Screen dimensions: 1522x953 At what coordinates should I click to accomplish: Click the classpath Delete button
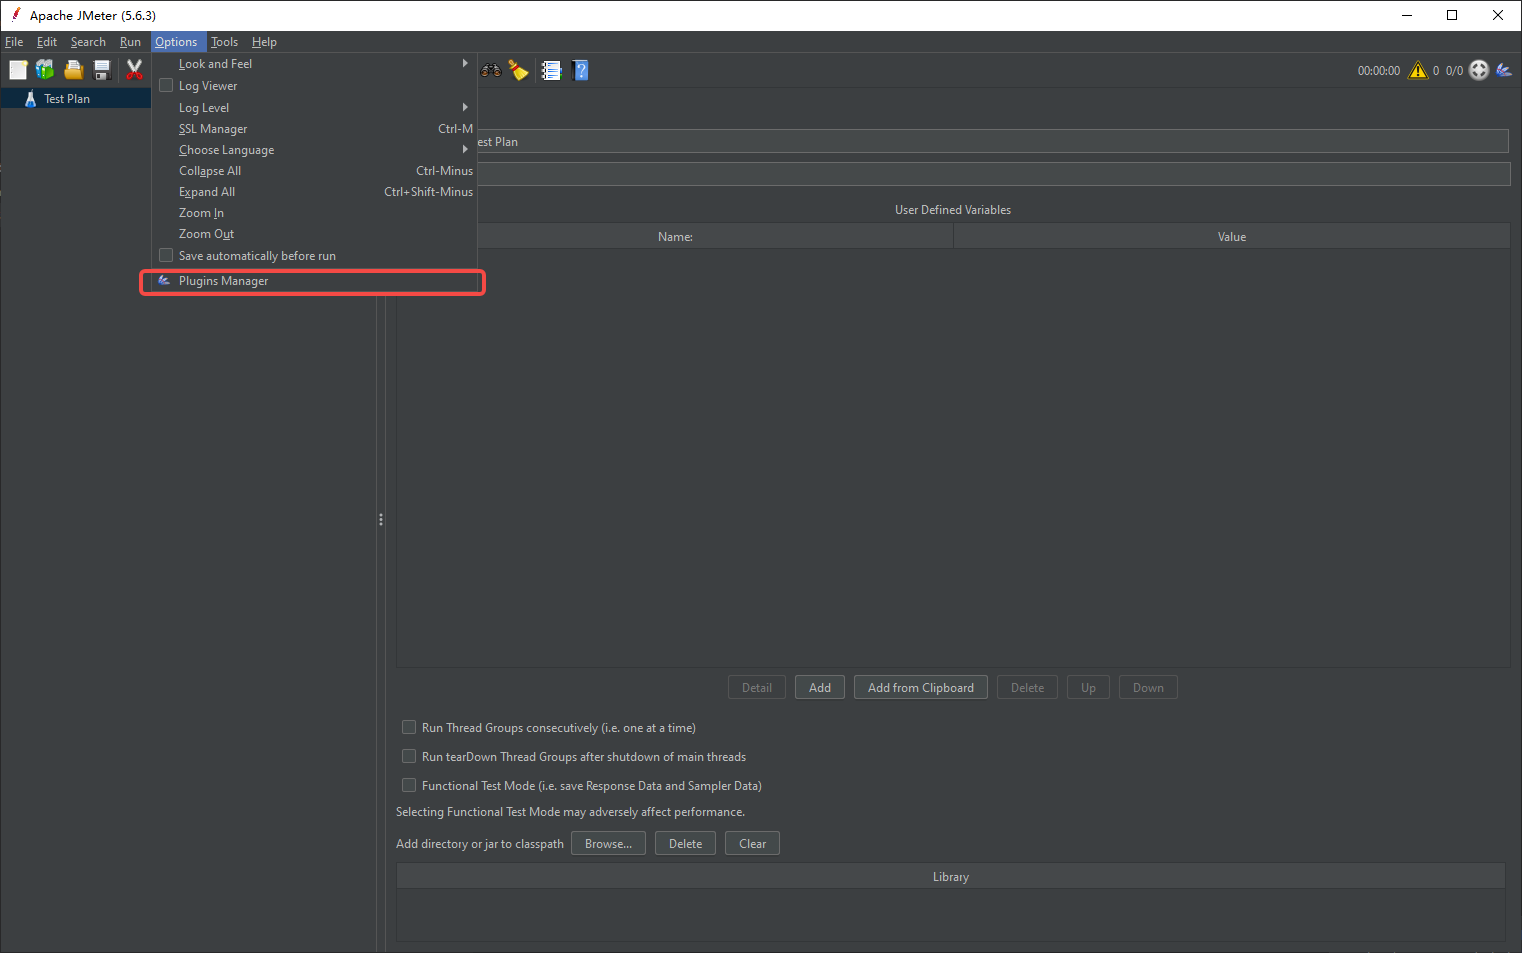(685, 843)
